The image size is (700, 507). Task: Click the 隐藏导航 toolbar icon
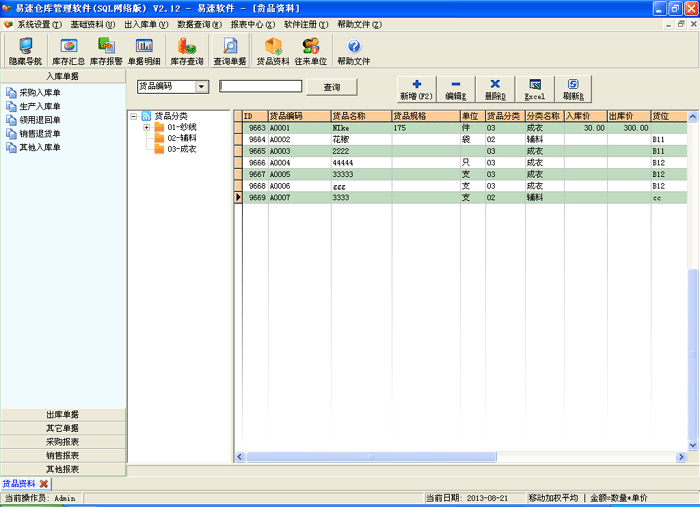[x=26, y=51]
